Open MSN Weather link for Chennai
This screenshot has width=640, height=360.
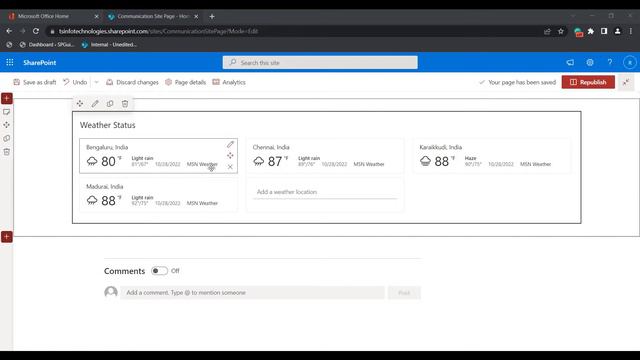coord(369,164)
